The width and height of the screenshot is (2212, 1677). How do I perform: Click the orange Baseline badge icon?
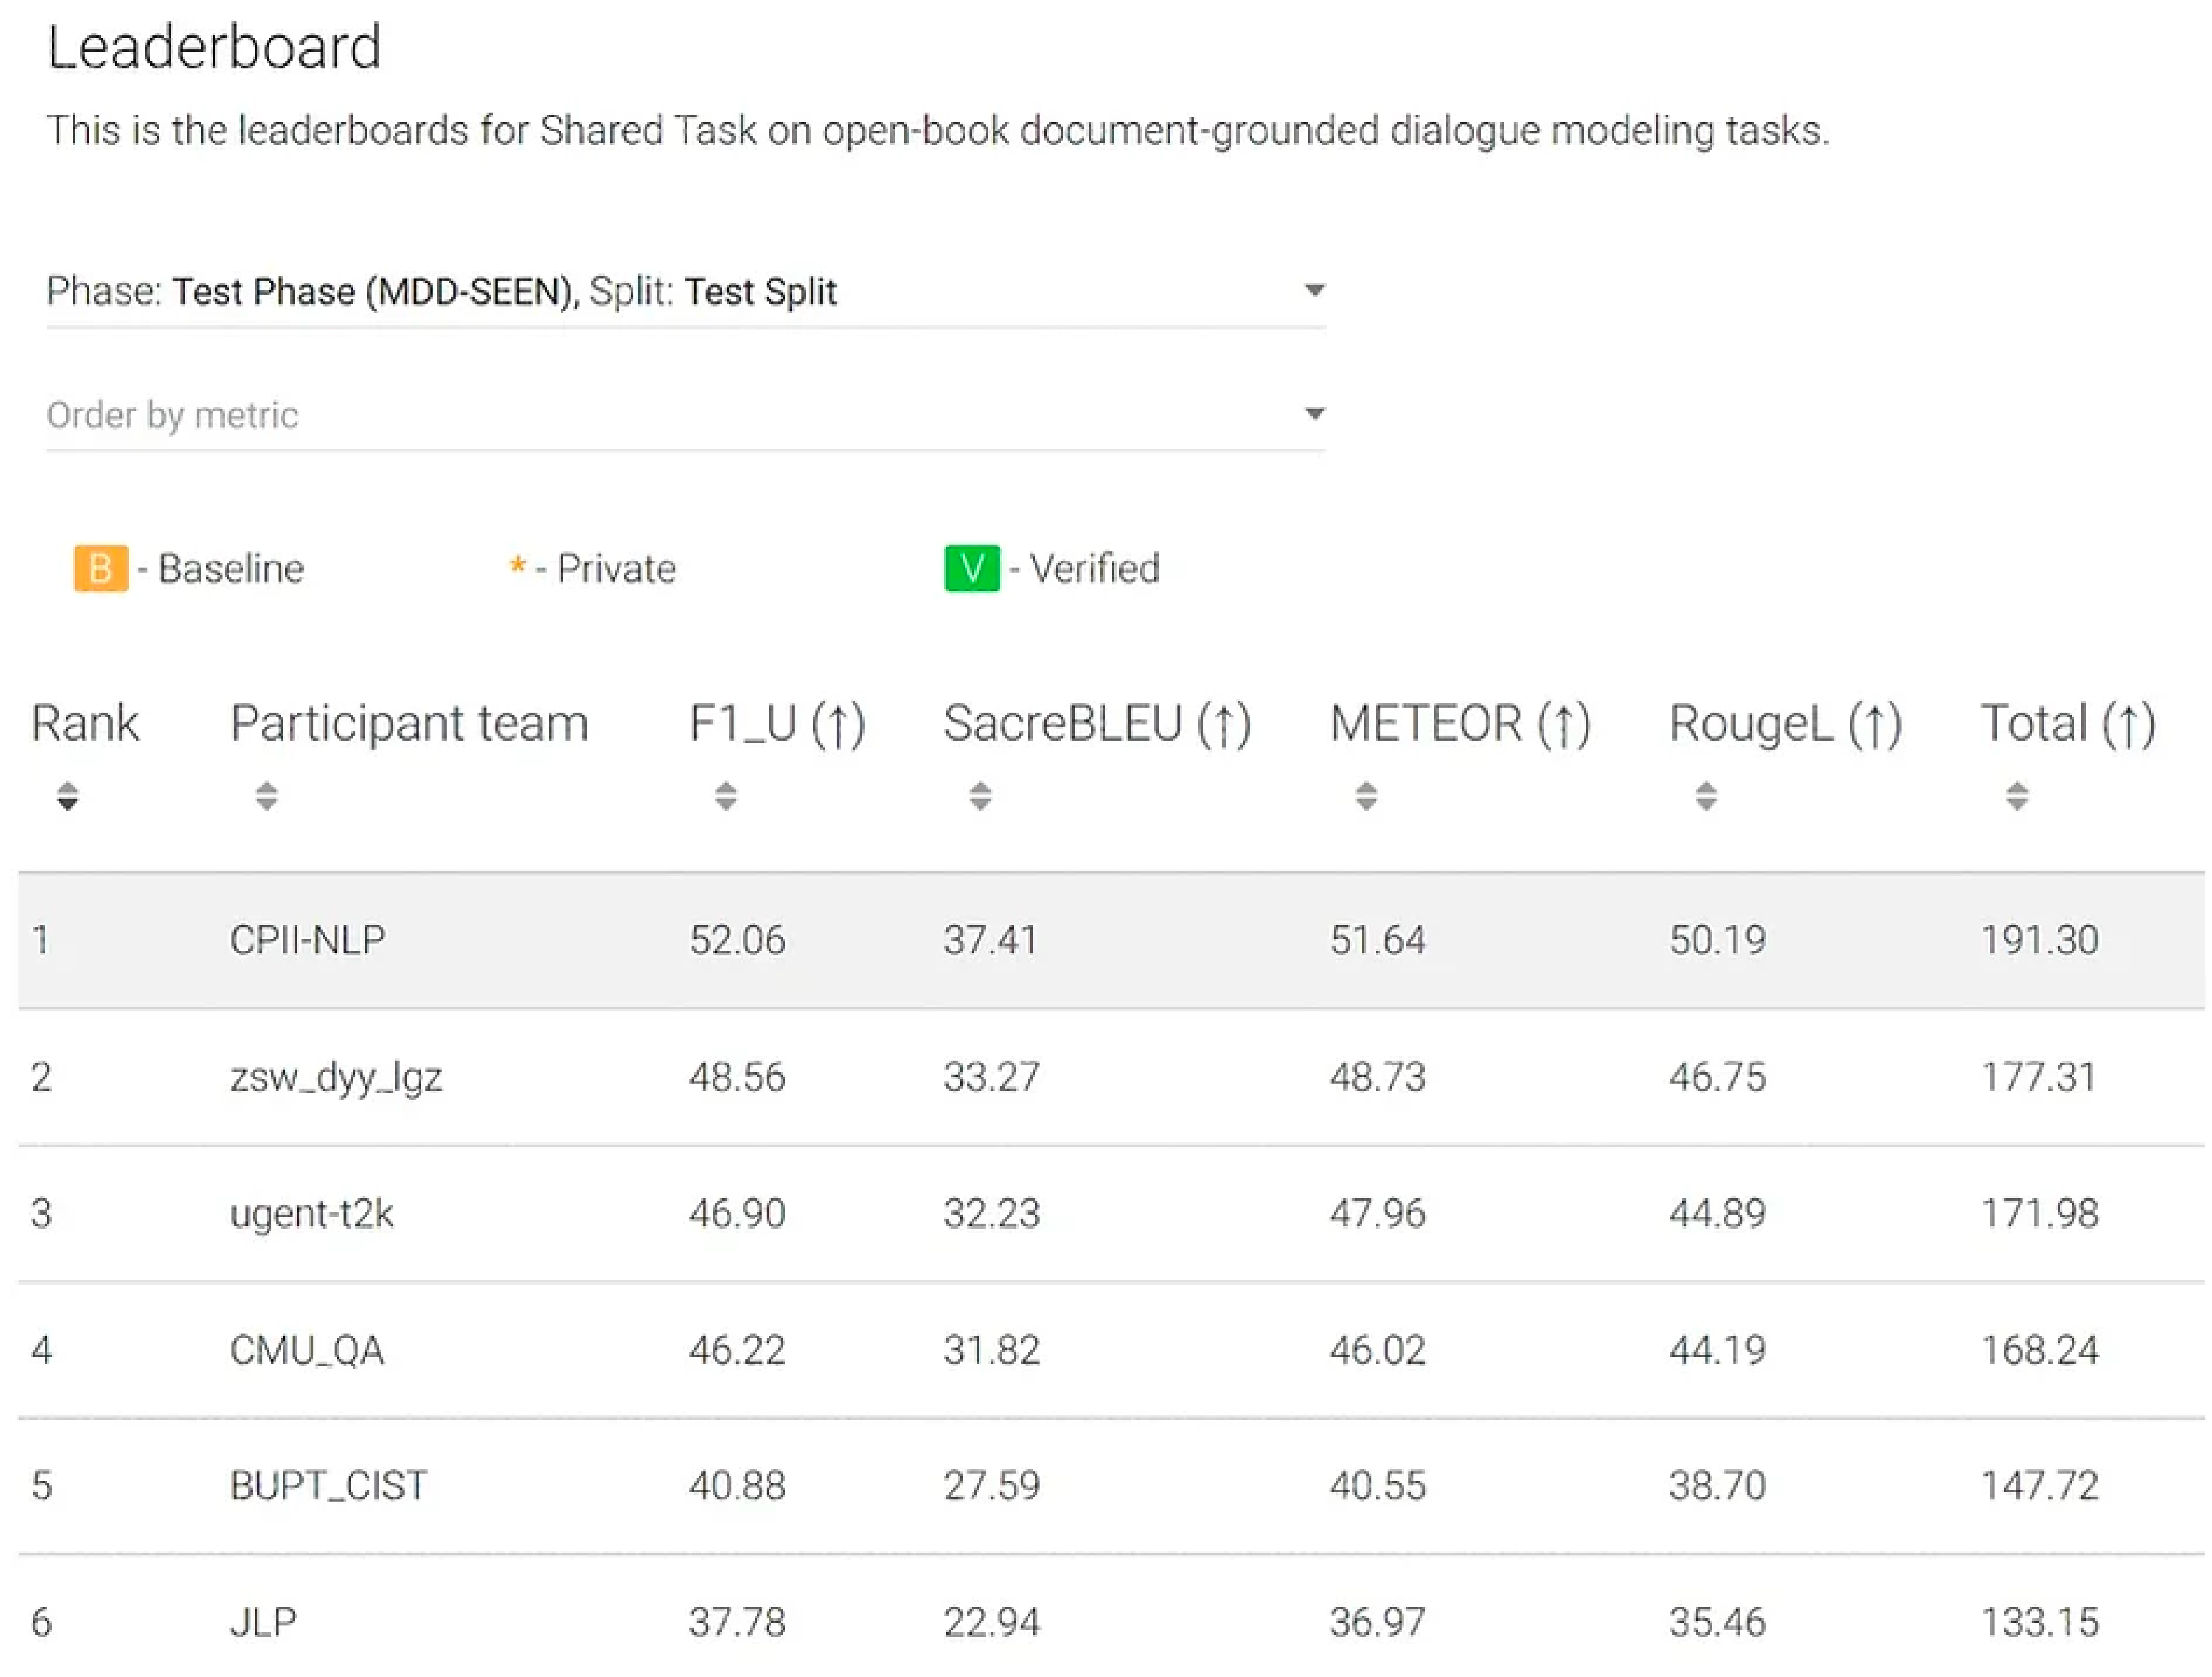point(101,568)
